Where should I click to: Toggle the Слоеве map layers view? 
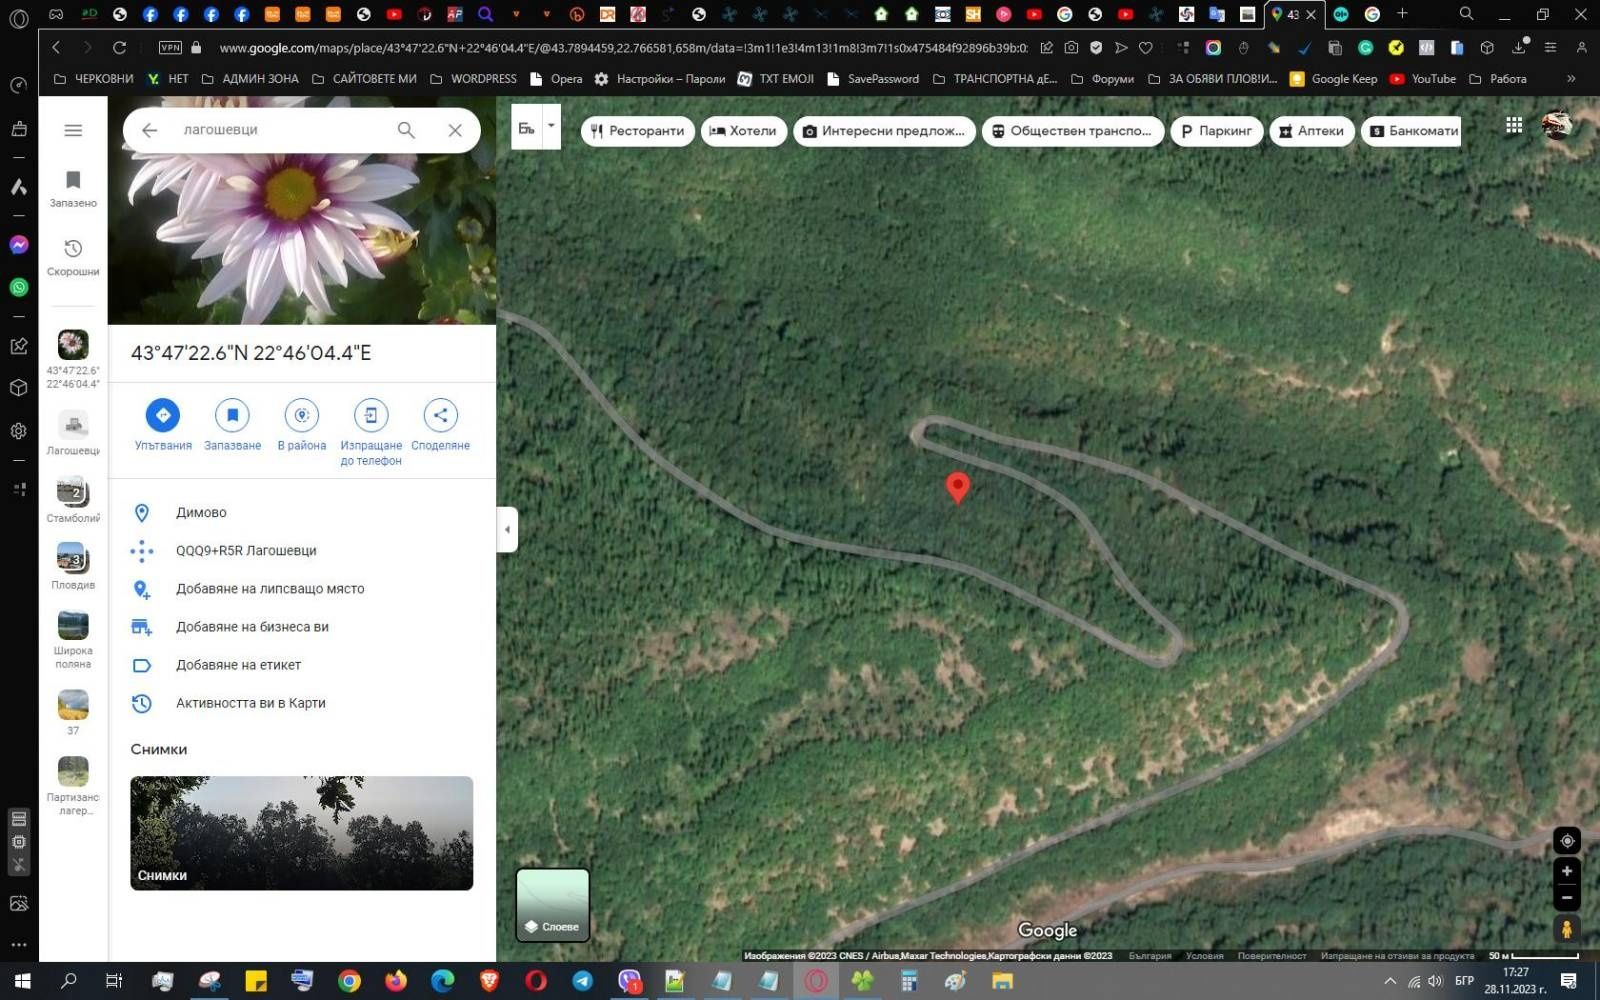click(x=553, y=905)
